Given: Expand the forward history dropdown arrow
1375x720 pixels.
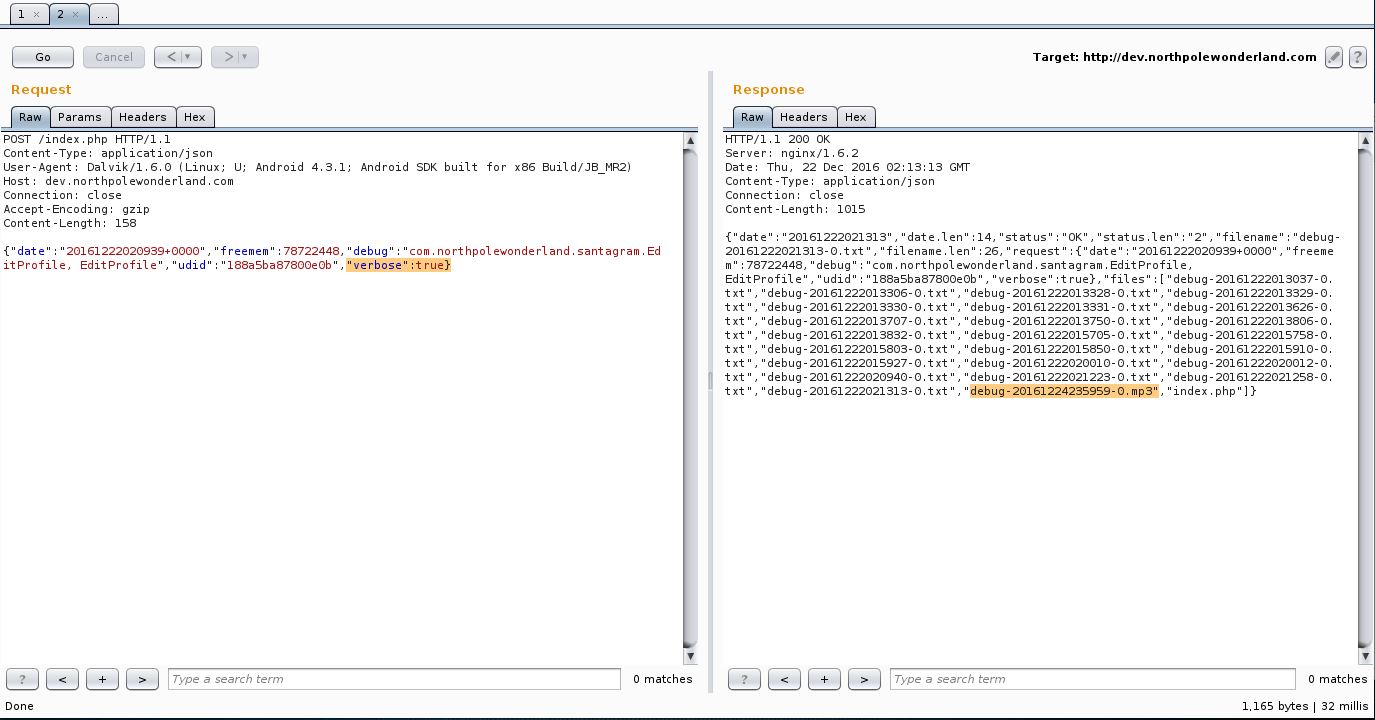Looking at the screenshot, I should point(245,57).
